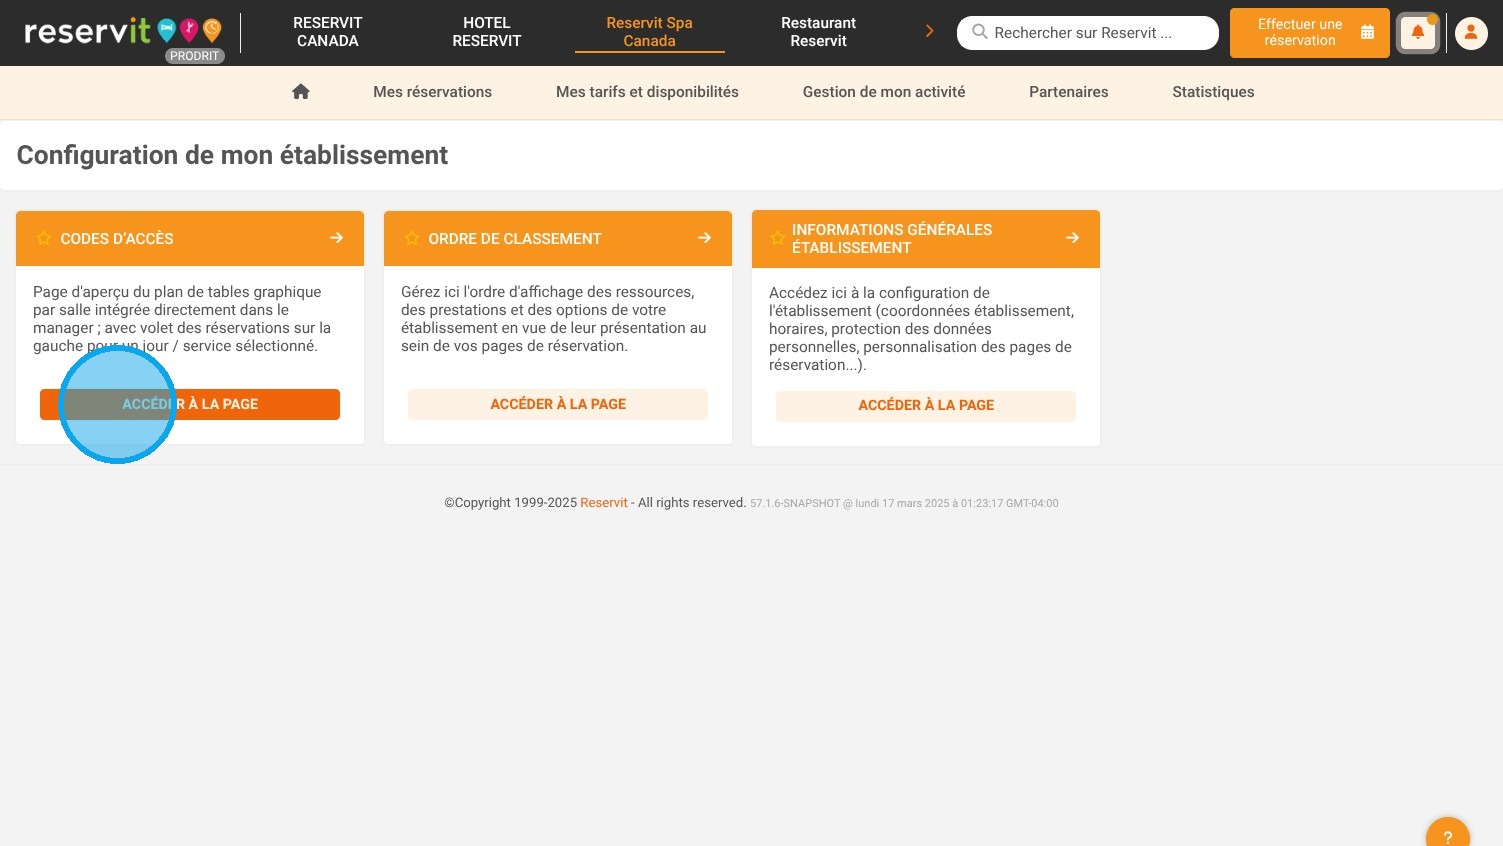Focus the Rechercher sur Reservit search field

pyautogui.click(x=1087, y=33)
